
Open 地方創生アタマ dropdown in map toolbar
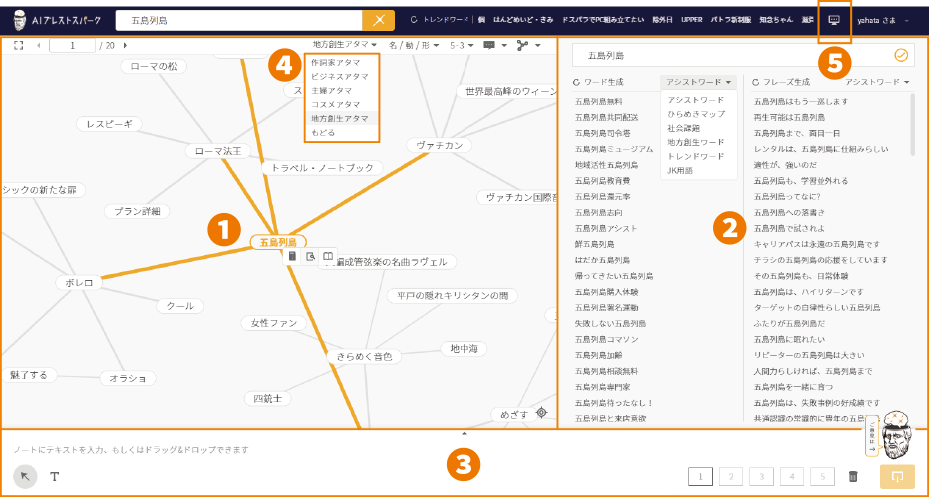pos(345,45)
